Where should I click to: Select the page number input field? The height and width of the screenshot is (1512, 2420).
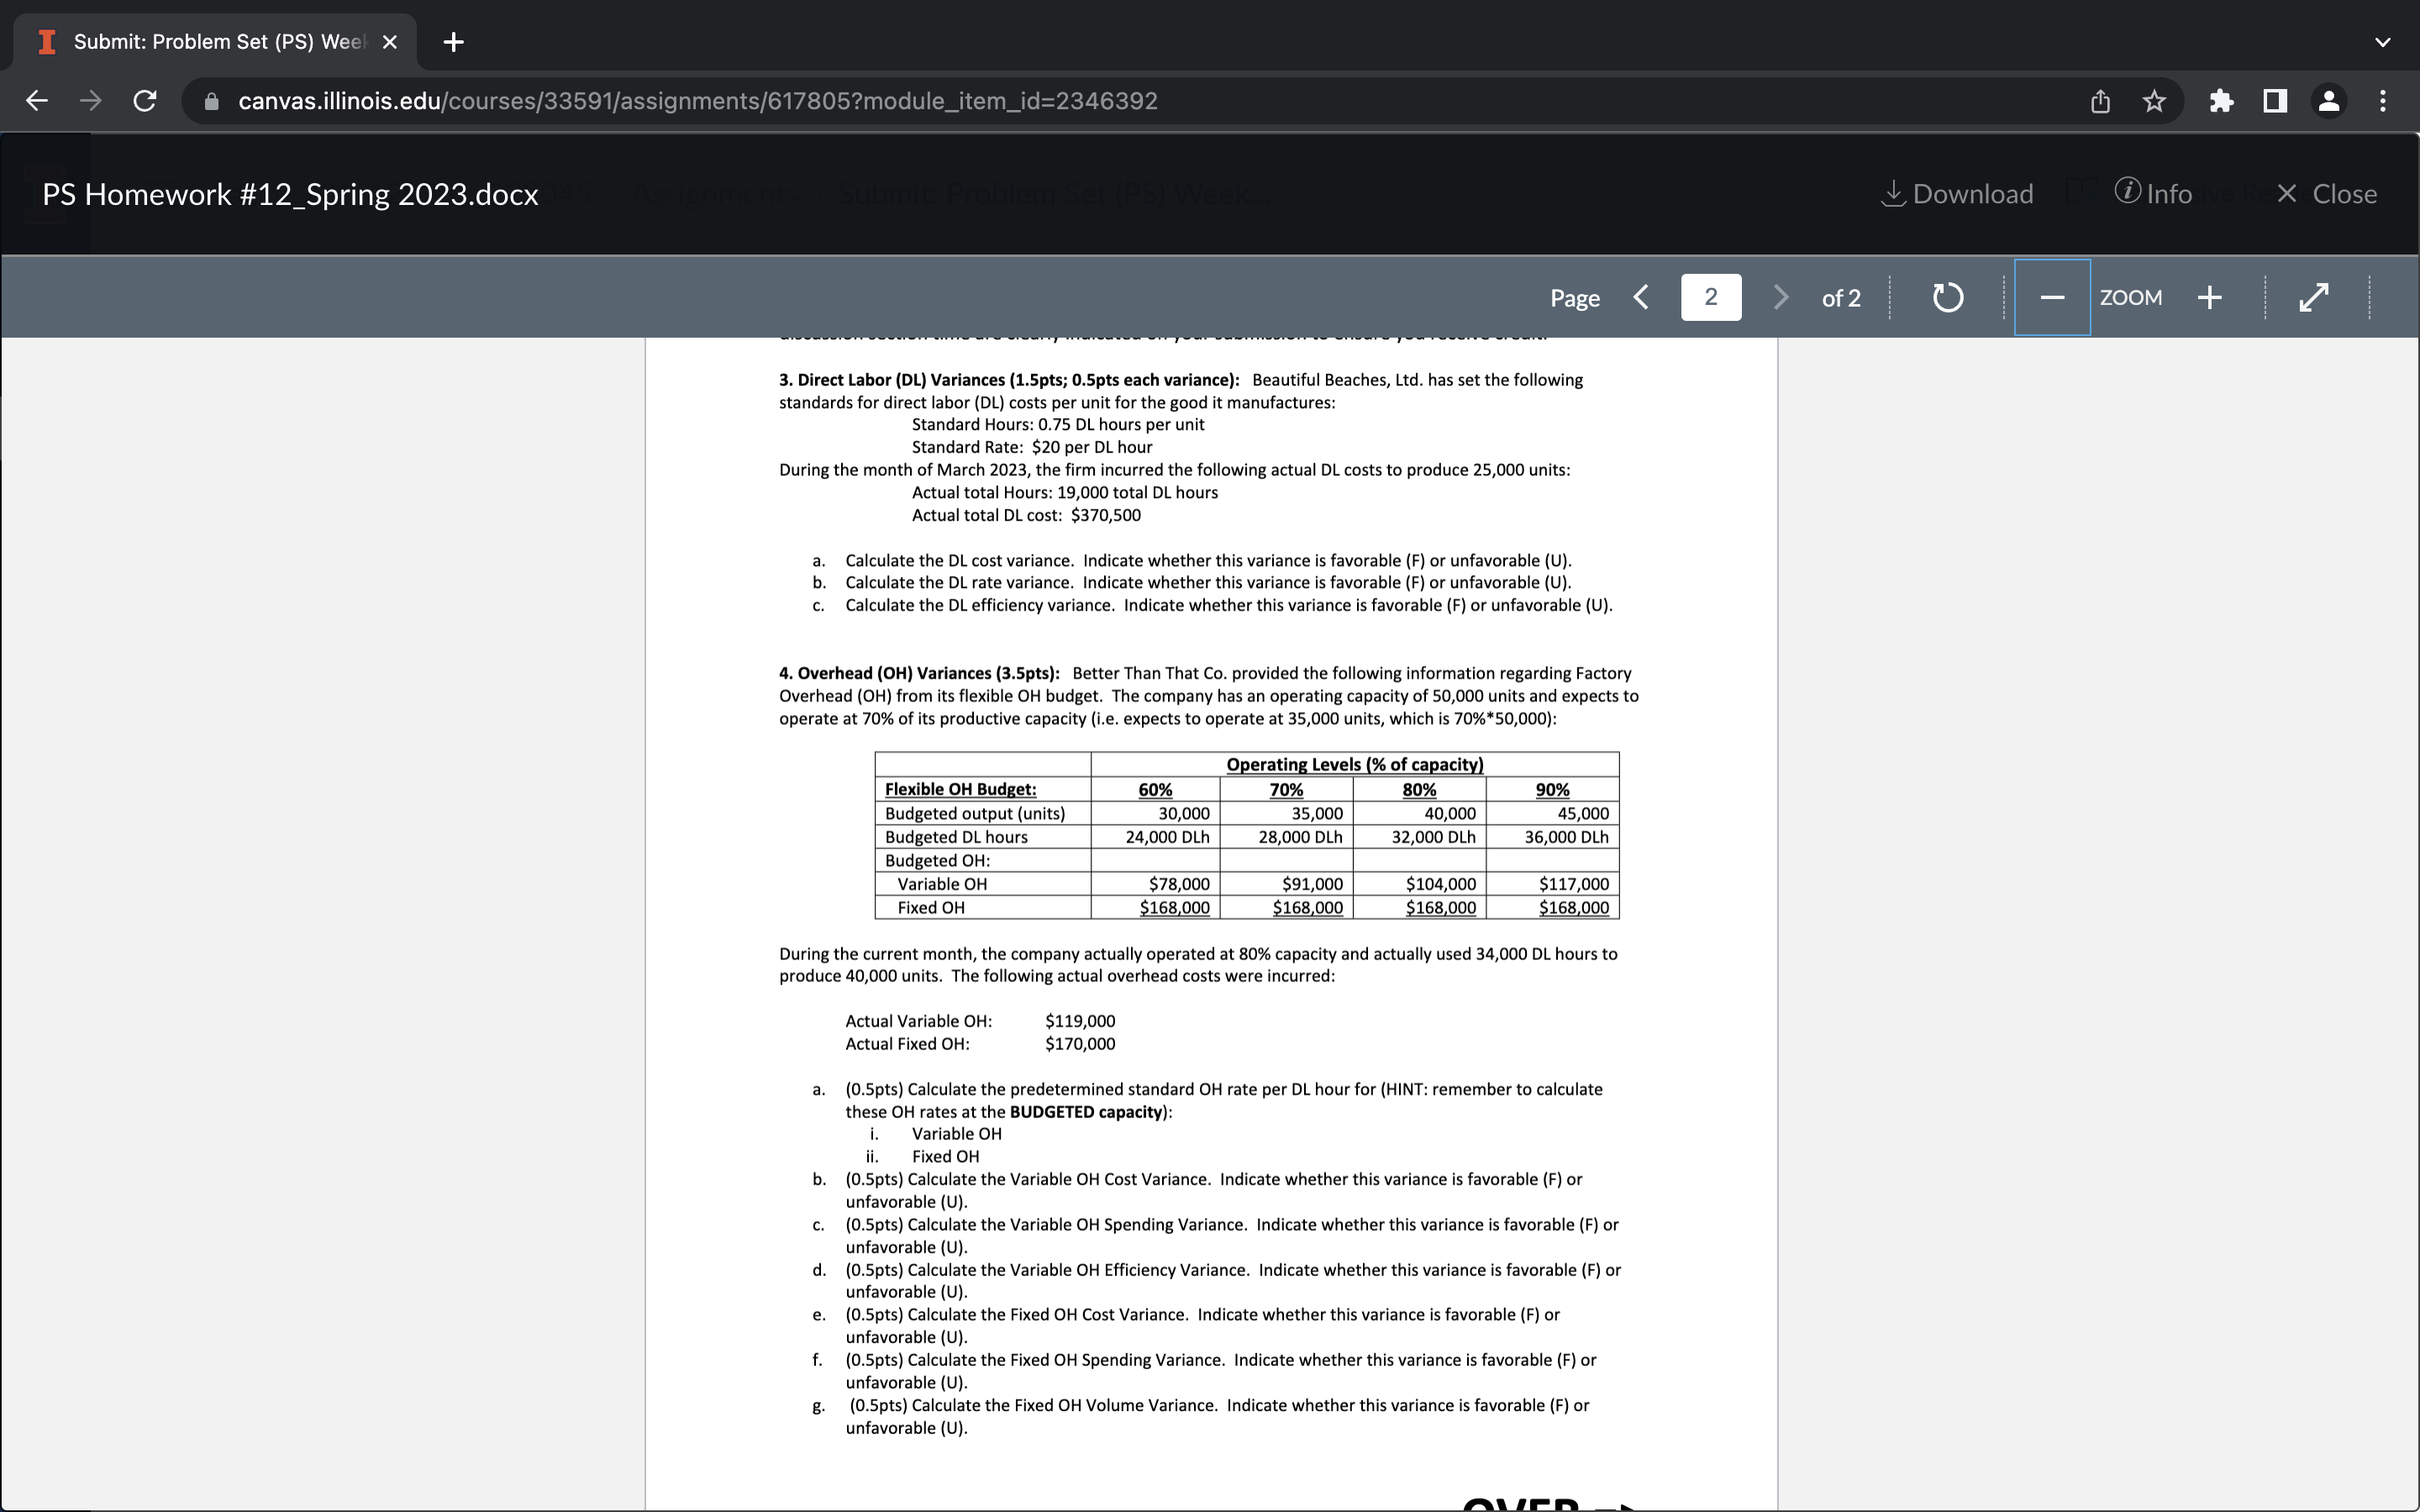click(1709, 297)
